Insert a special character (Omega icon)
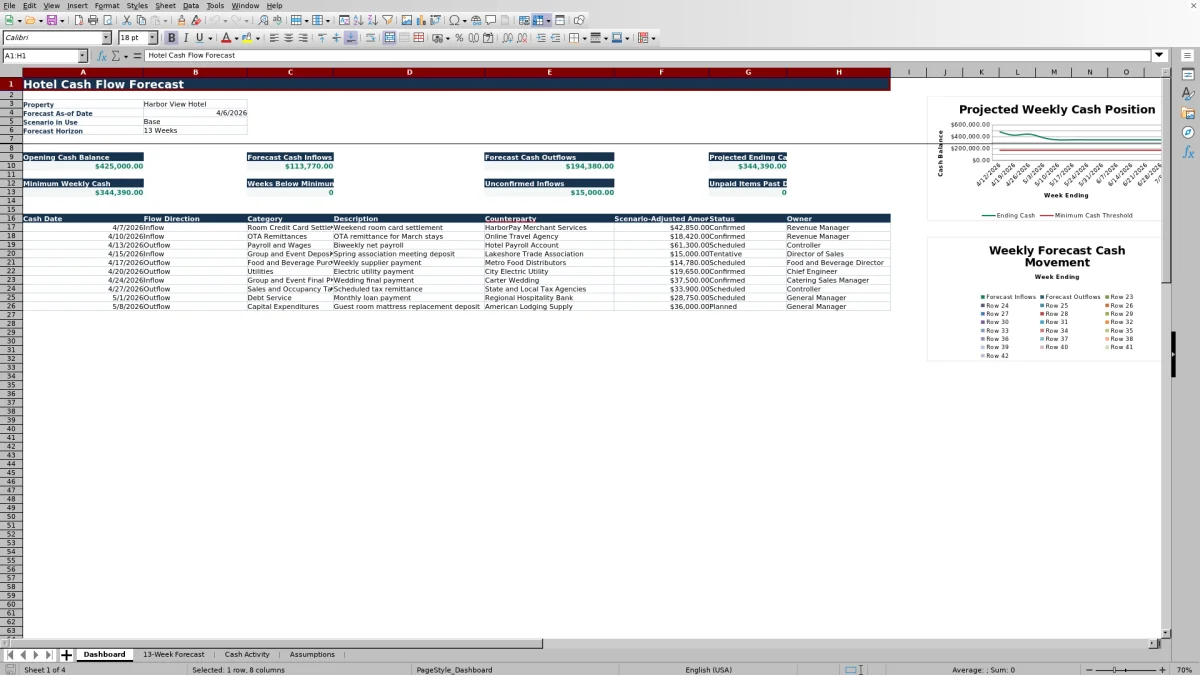The height and width of the screenshot is (675, 1200). point(454,20)
